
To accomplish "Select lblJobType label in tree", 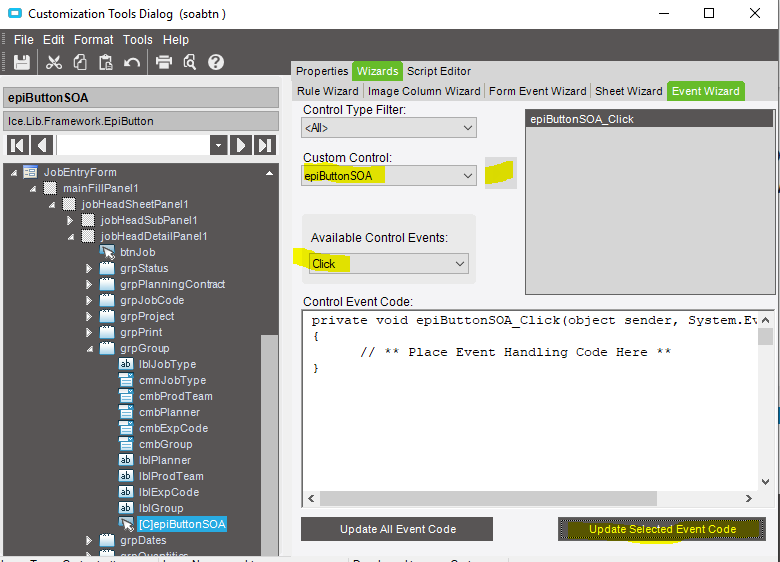I will 167,364.
